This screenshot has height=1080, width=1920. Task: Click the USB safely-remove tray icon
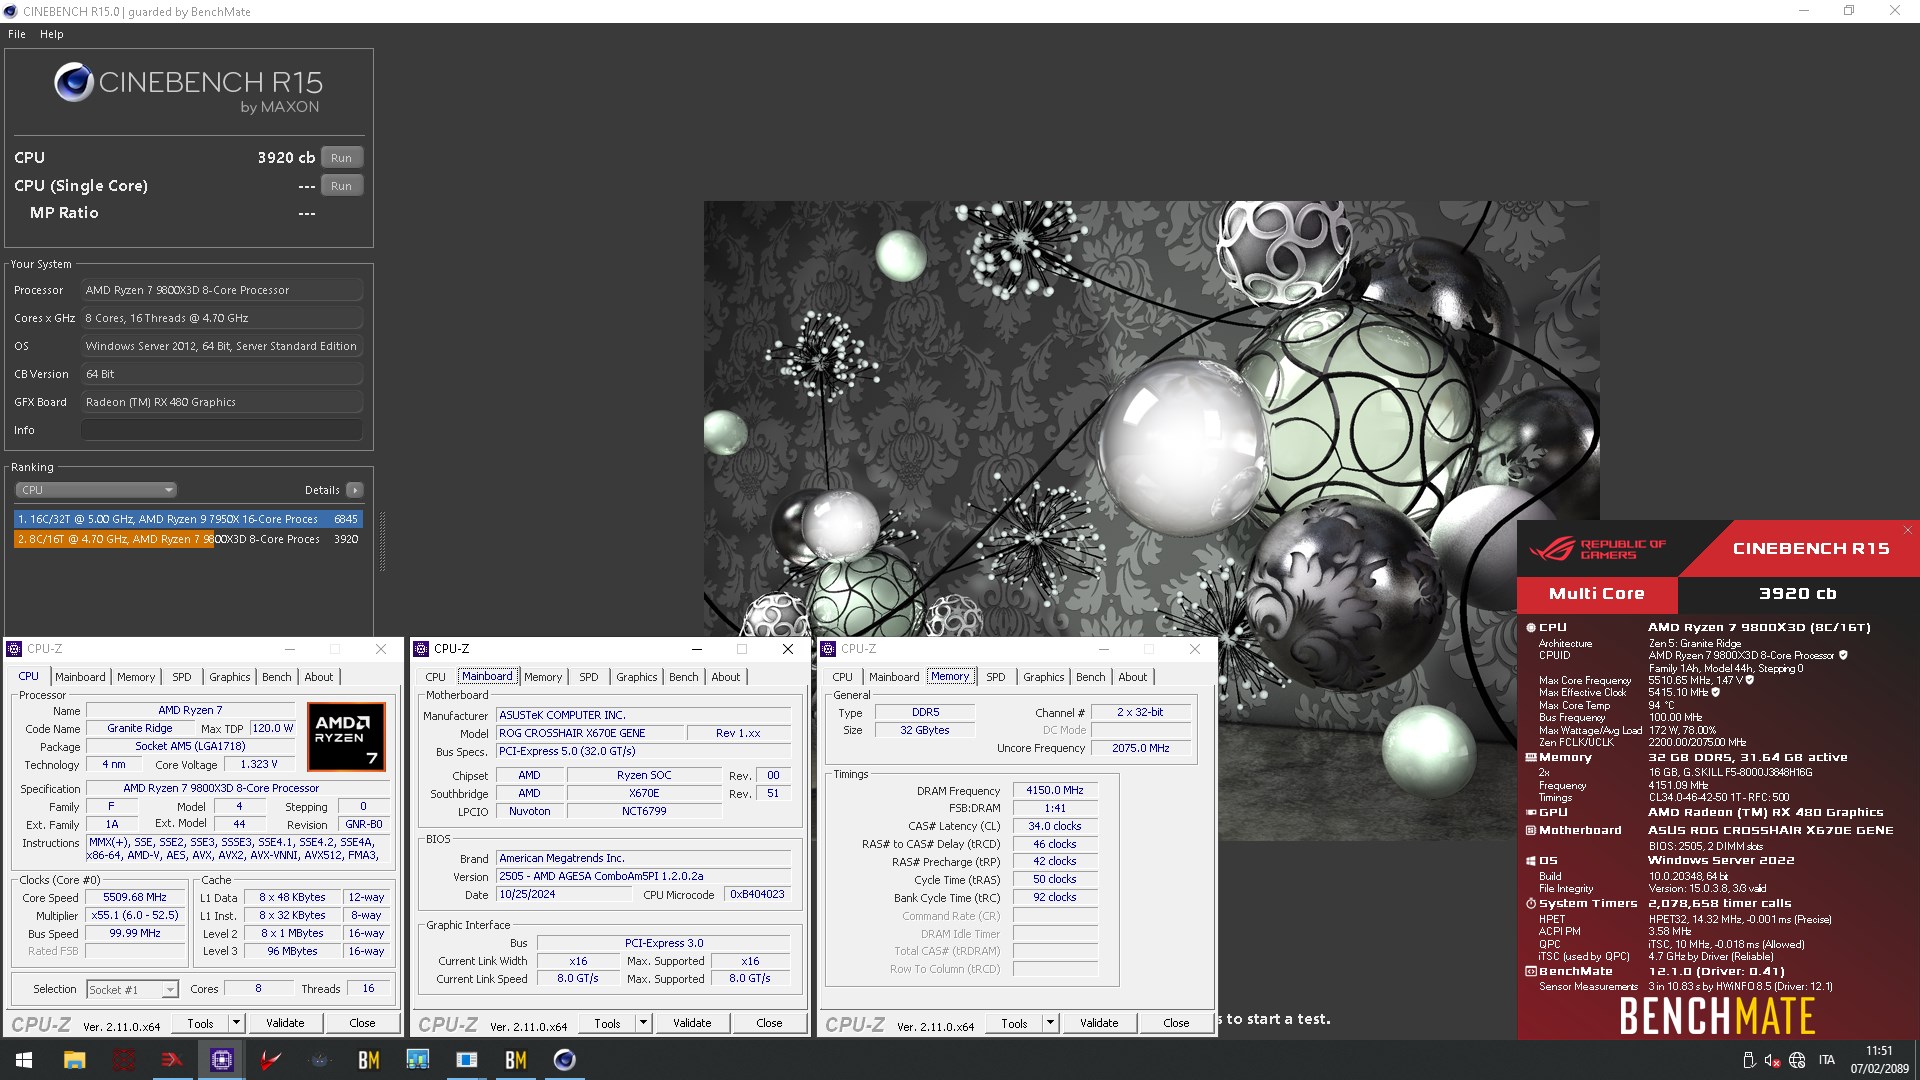[1748, 1060]
